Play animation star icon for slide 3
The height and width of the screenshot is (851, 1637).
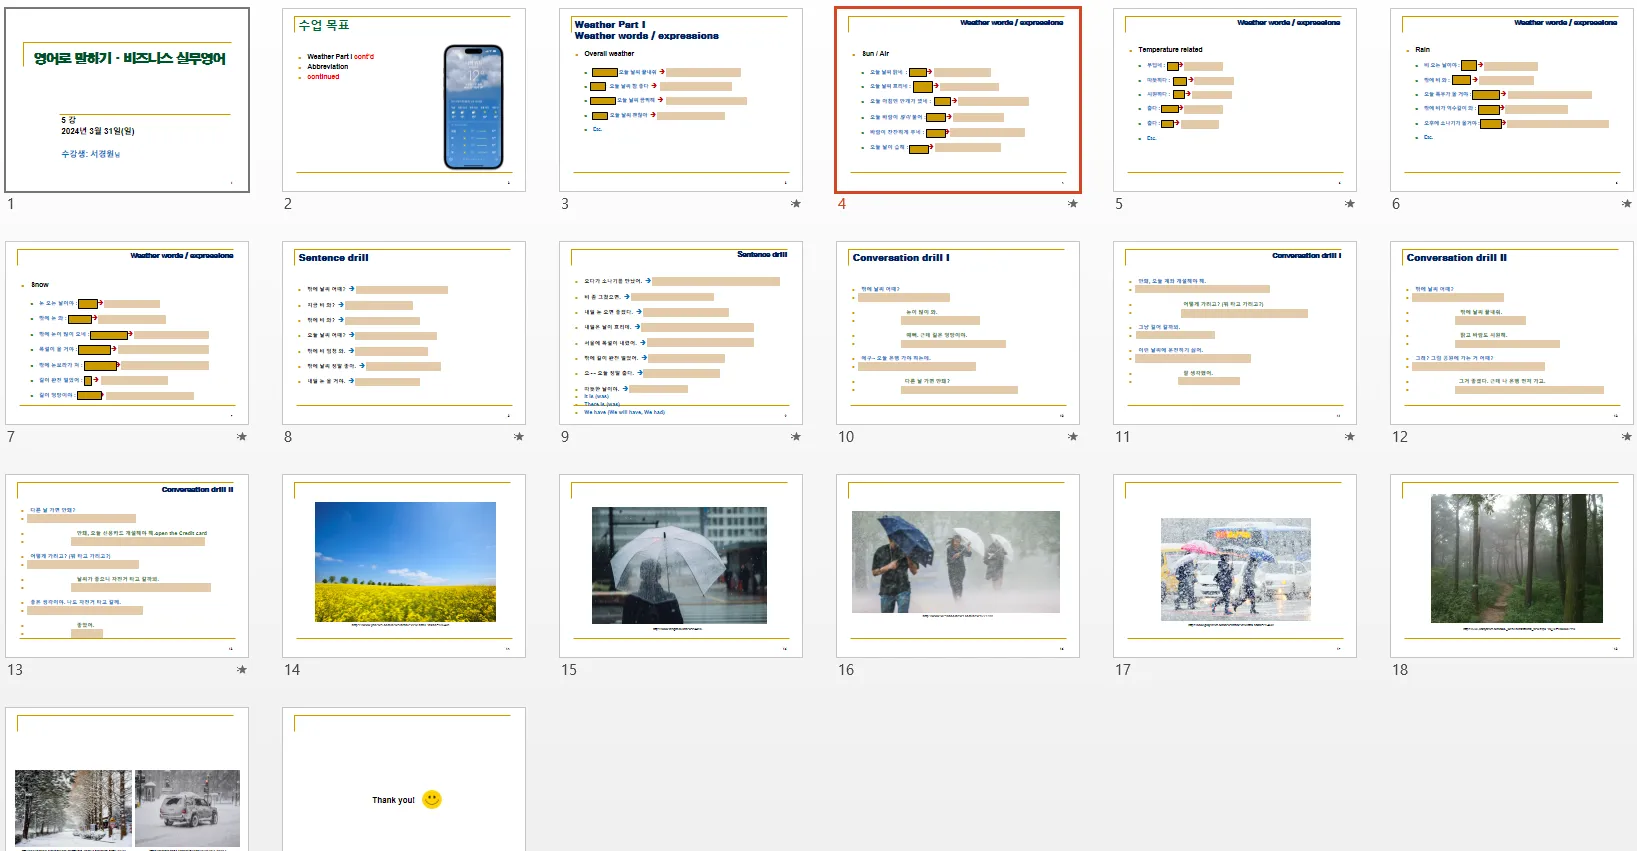click(795, 204)
